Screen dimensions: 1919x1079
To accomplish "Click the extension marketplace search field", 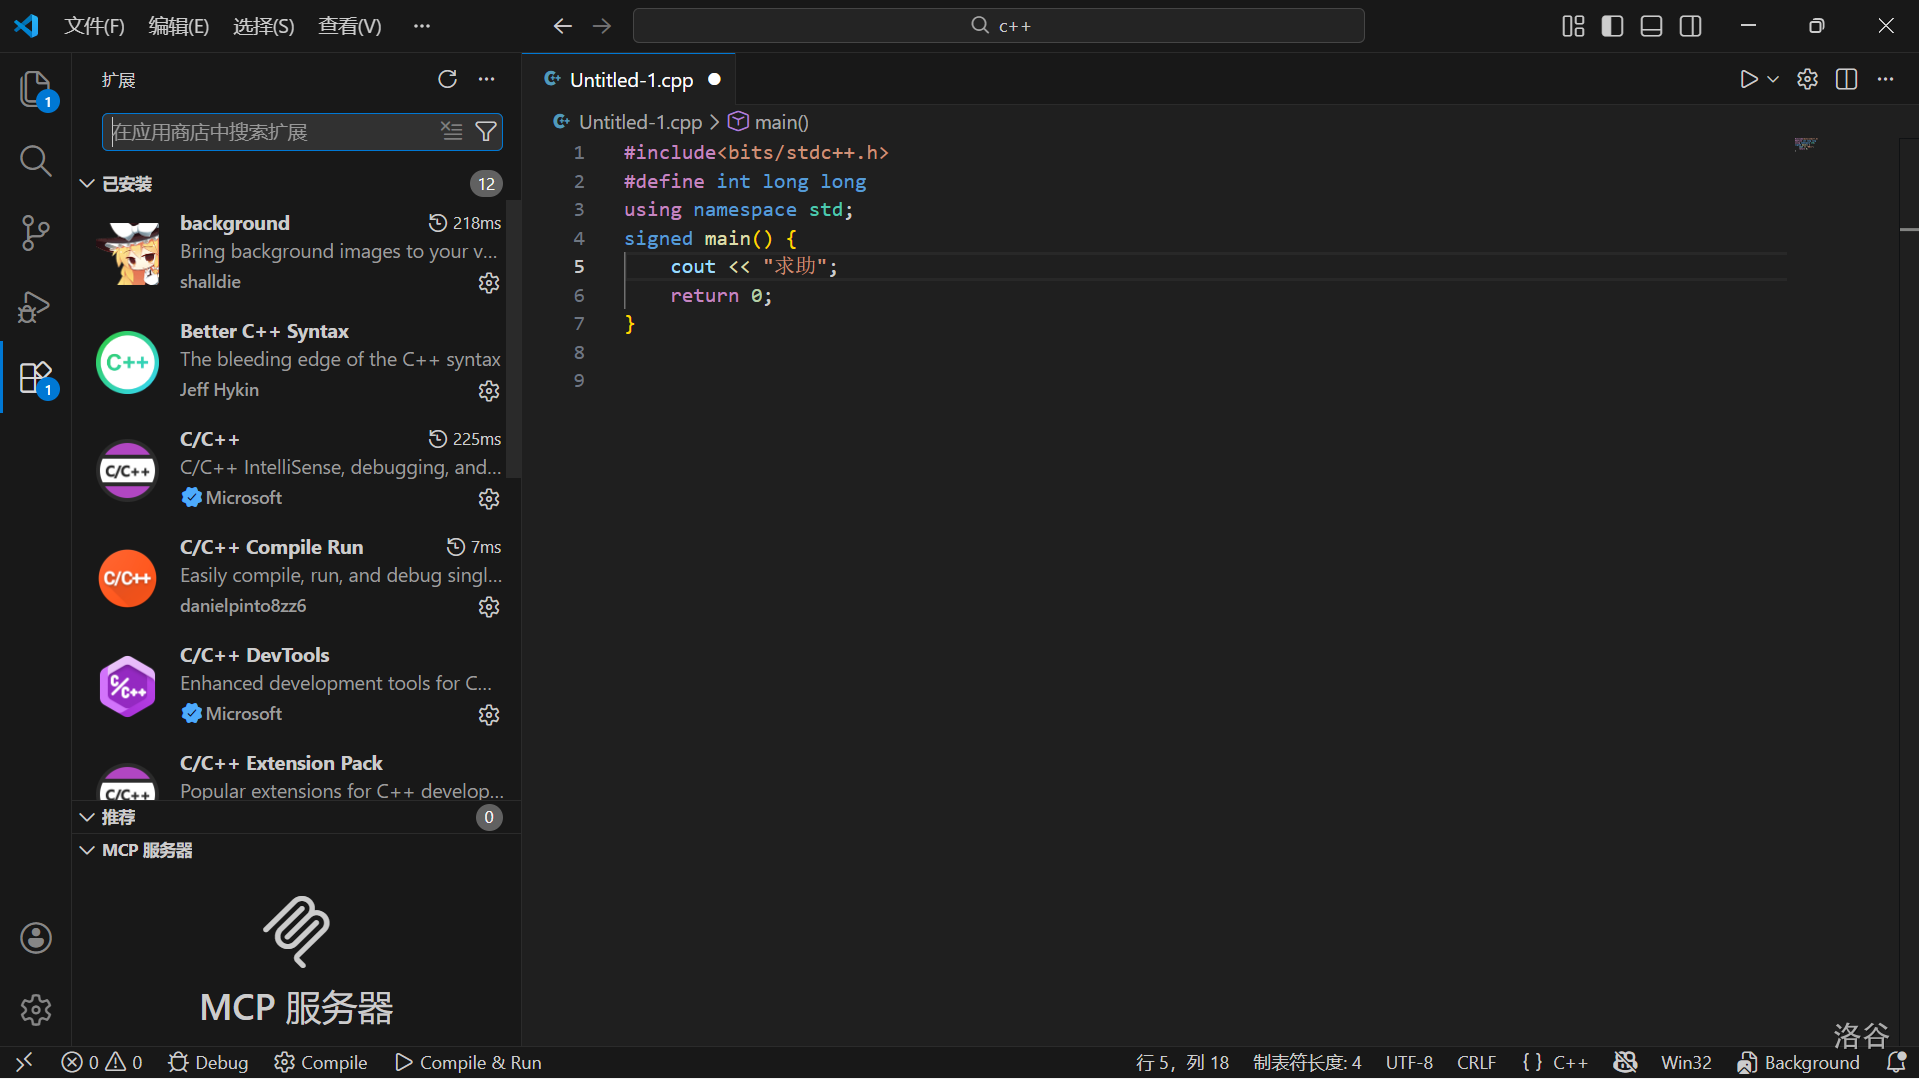I will tap(270, 132).
